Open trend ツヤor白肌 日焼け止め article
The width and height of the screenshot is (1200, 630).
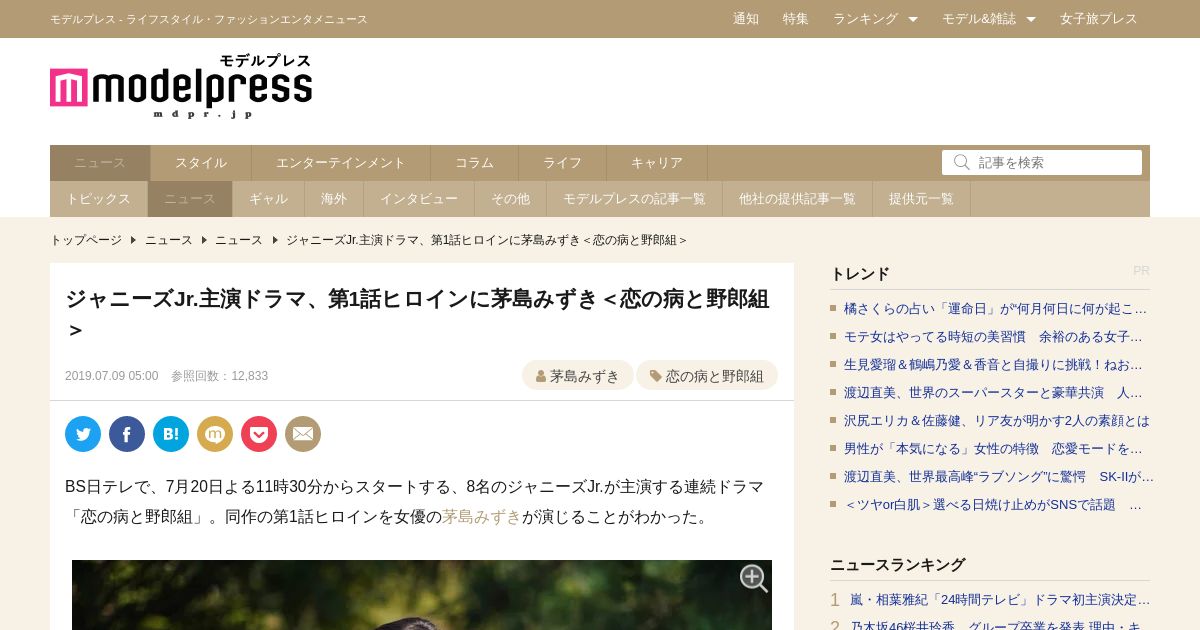[993, 505]
